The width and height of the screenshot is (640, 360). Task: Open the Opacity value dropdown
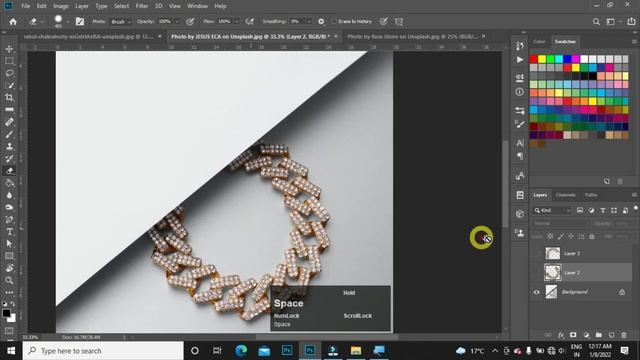(177, 22)
